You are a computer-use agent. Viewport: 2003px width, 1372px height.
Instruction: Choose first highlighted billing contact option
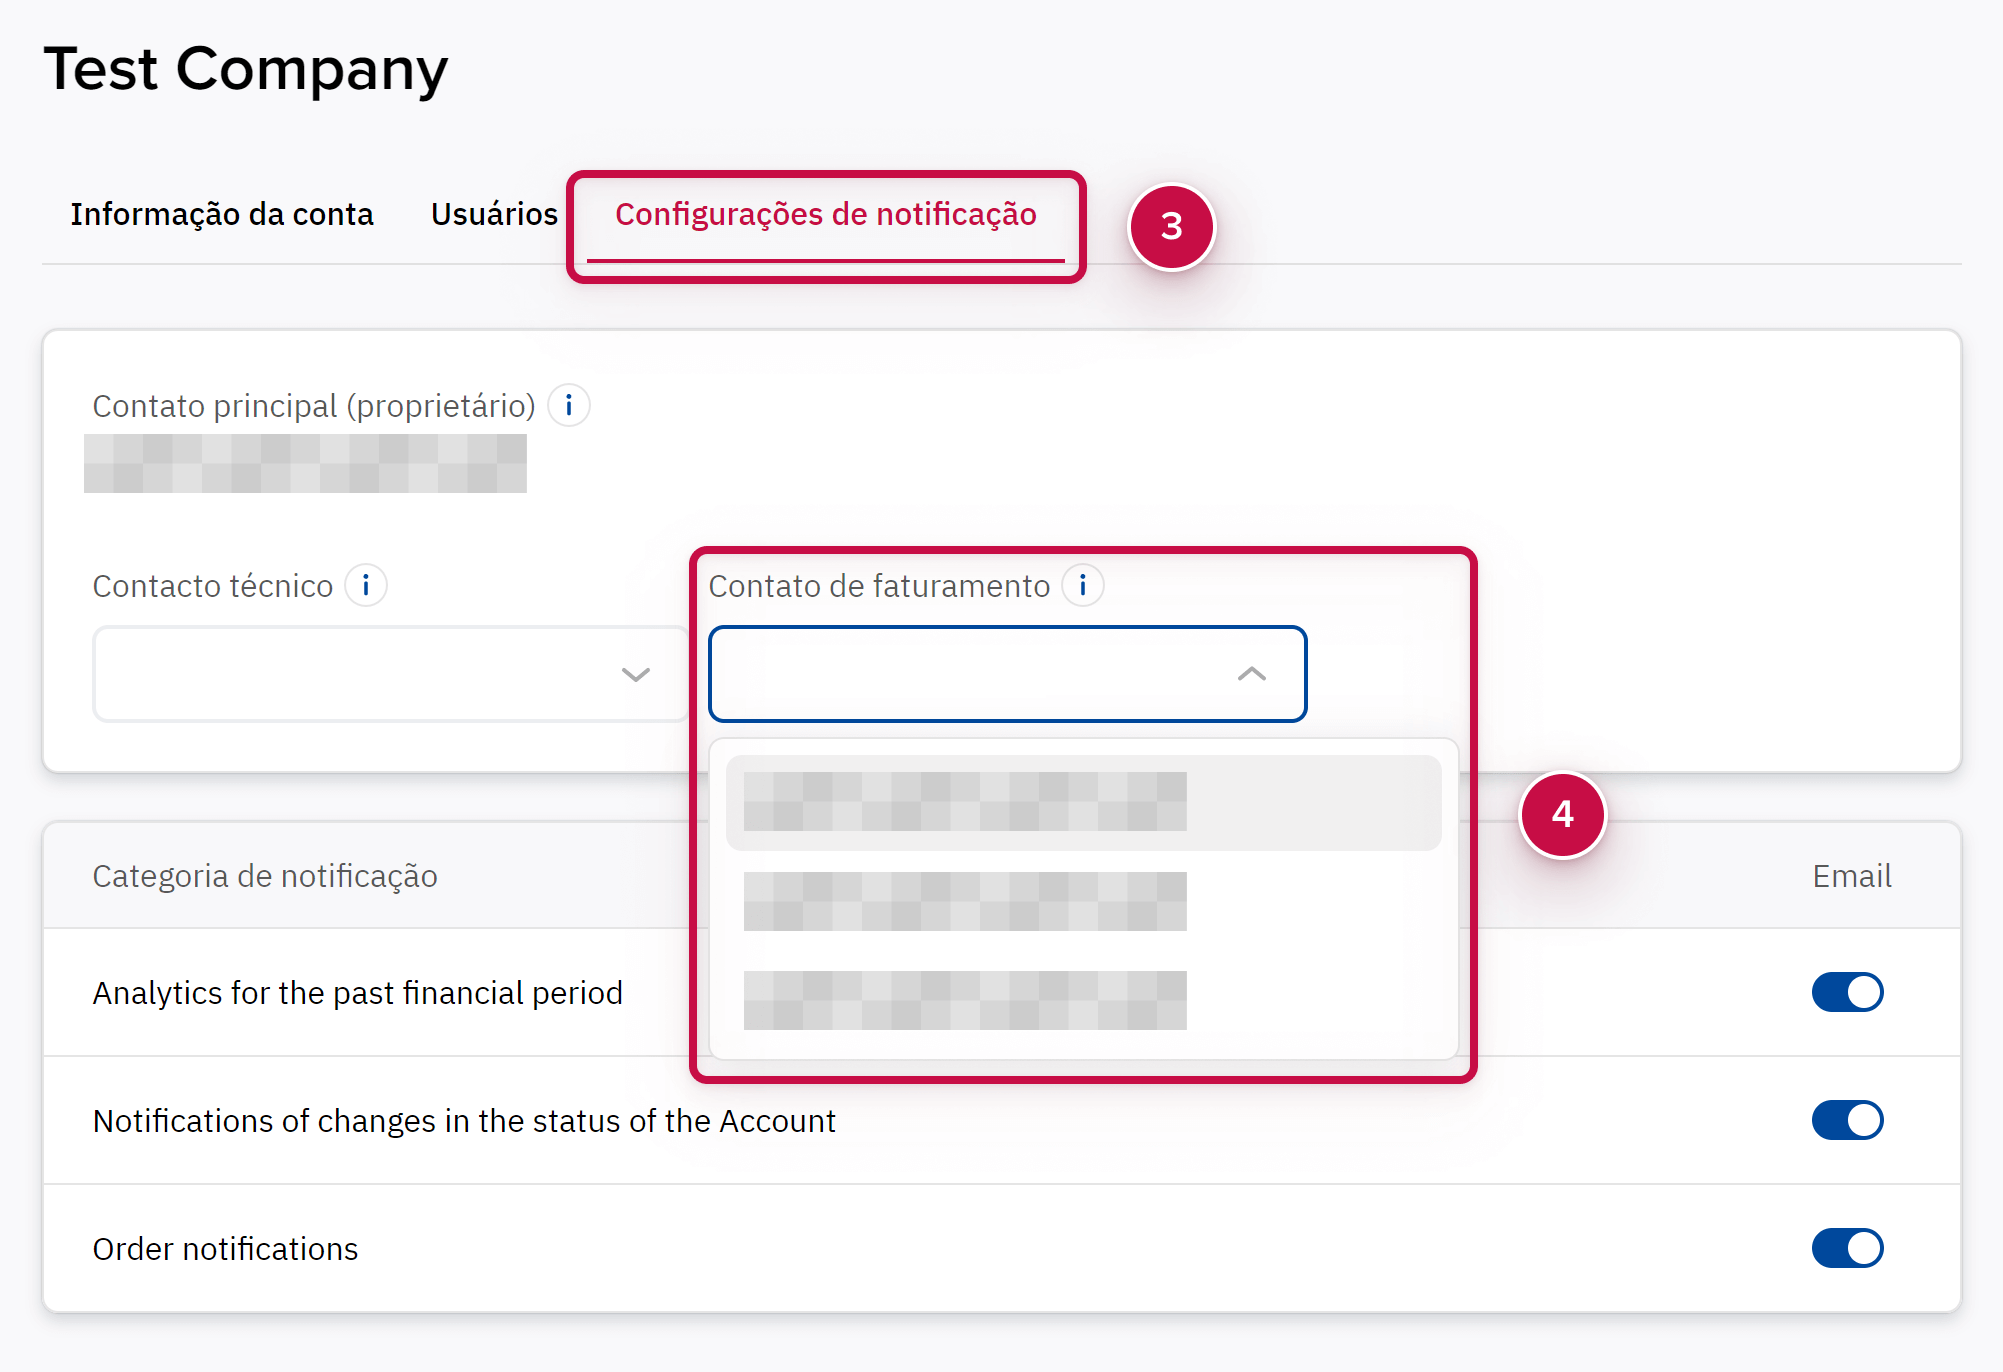pyautogui.click(x=1083, y=803)
